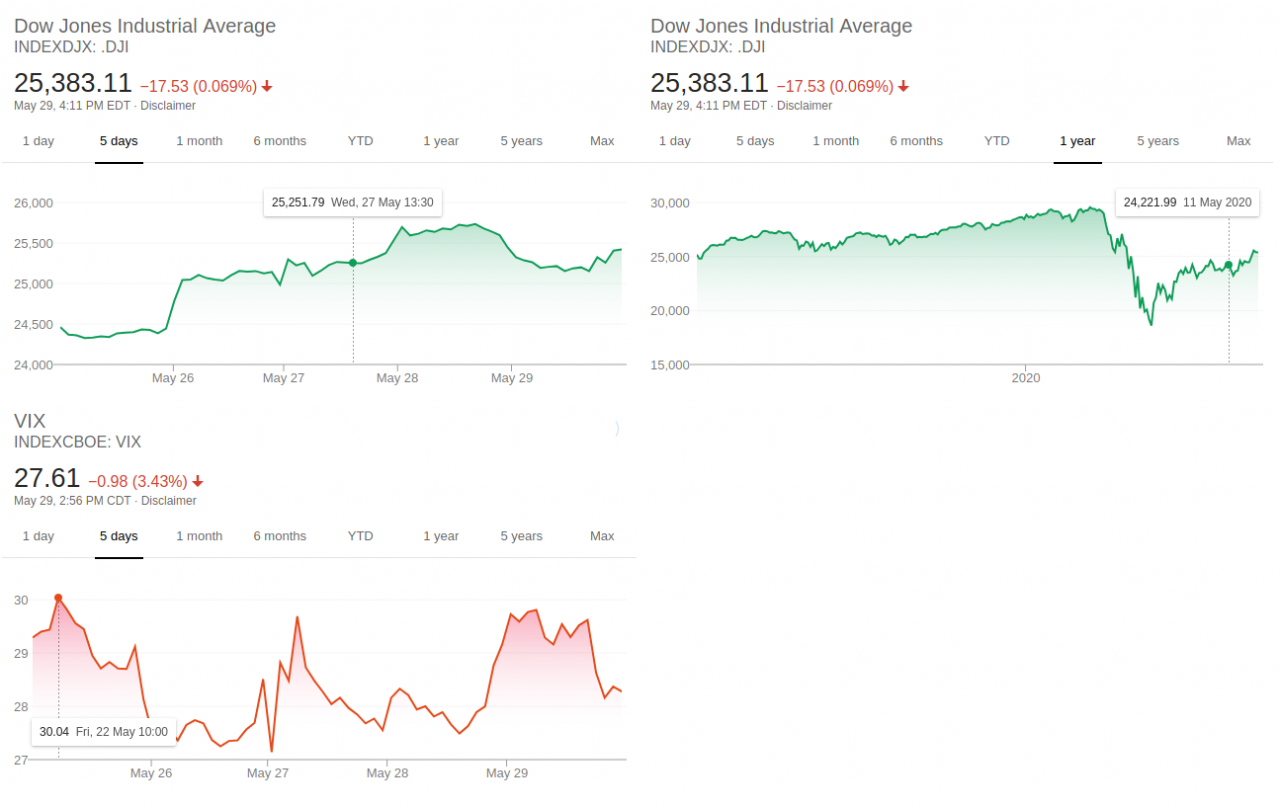
Task: Choose "6 months" on the Dow 1-year chart
Action: coord(916,141)
